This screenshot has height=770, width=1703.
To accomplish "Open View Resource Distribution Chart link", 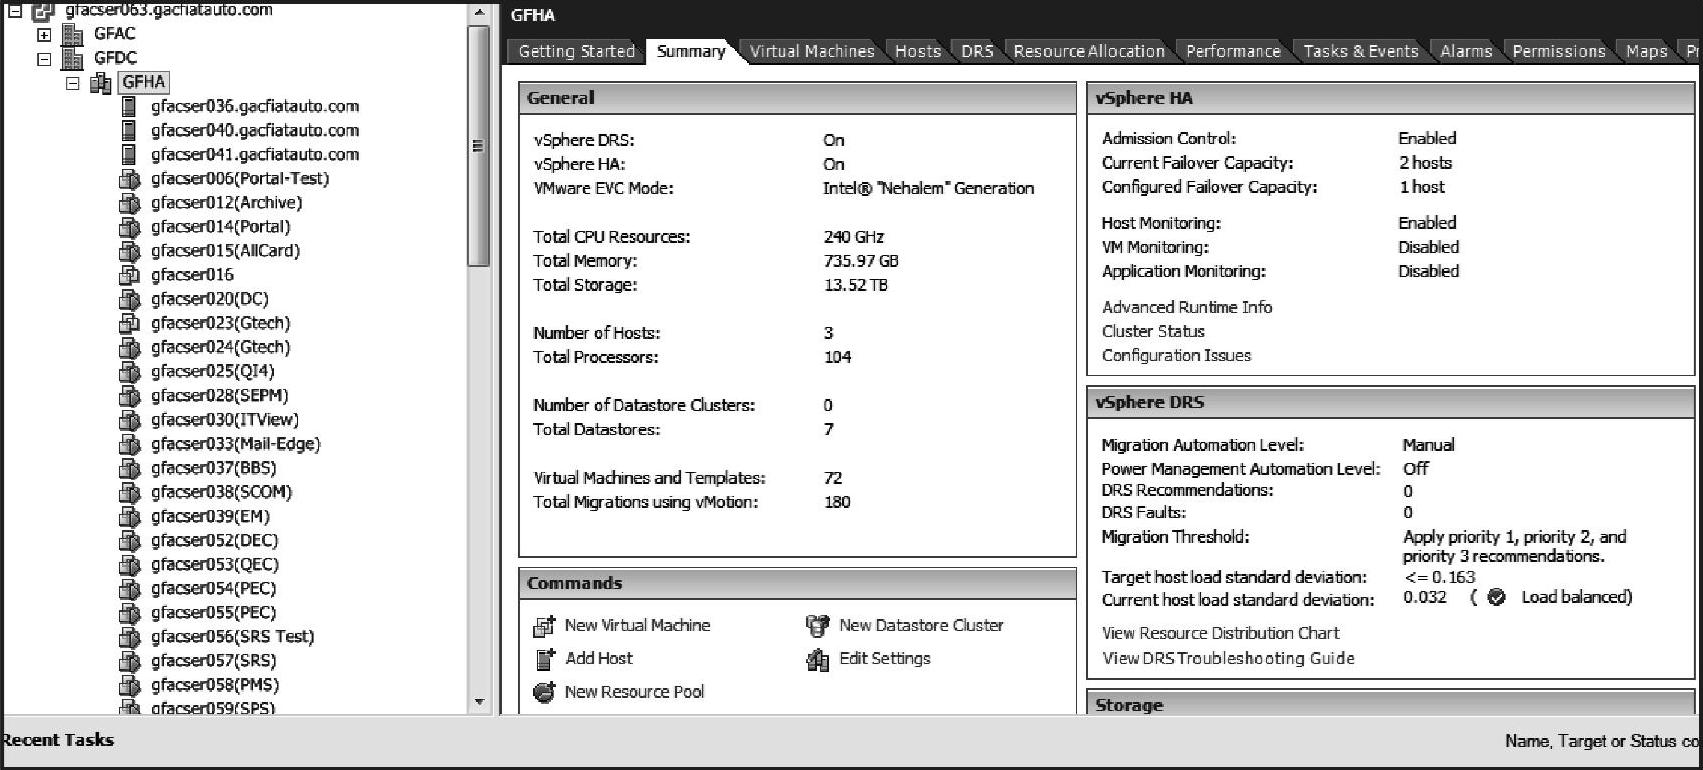I will click(1220, 634).
